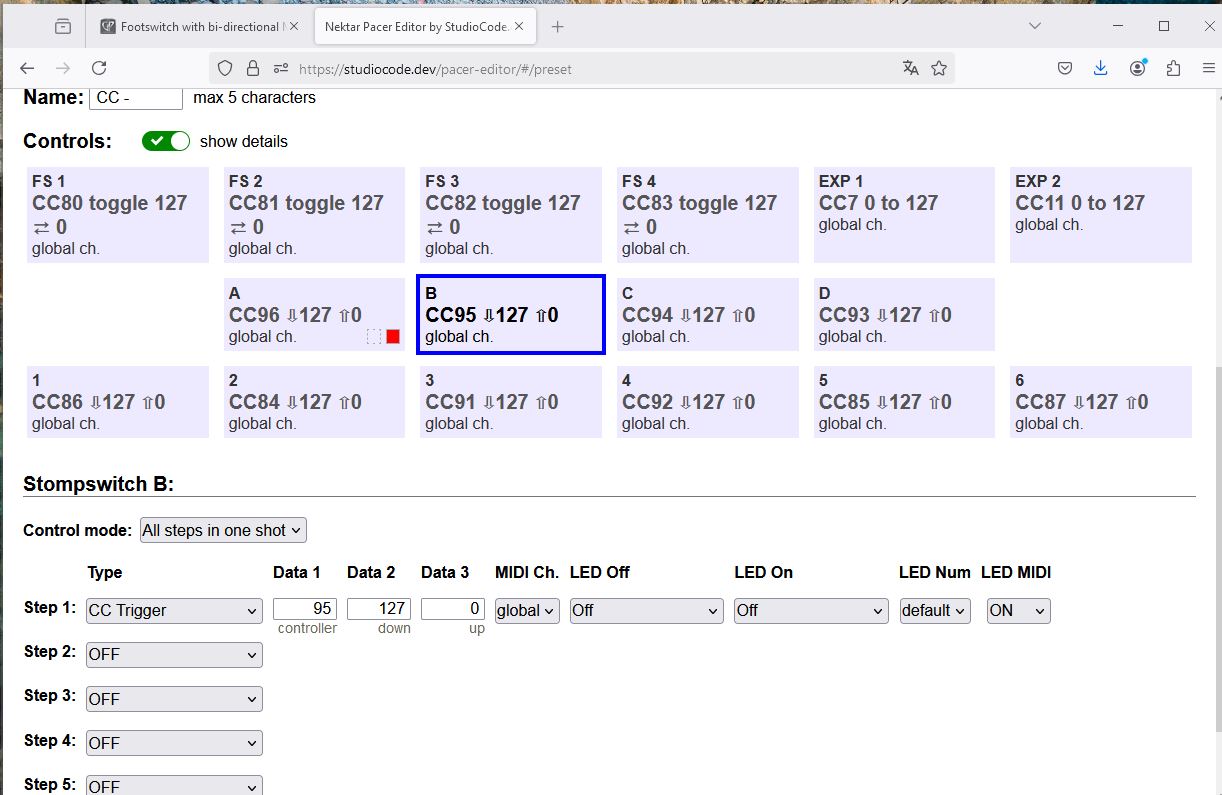Open the Control mode dropdown
The height and width of the screenshot is (795, 1222).
(223, 530)
